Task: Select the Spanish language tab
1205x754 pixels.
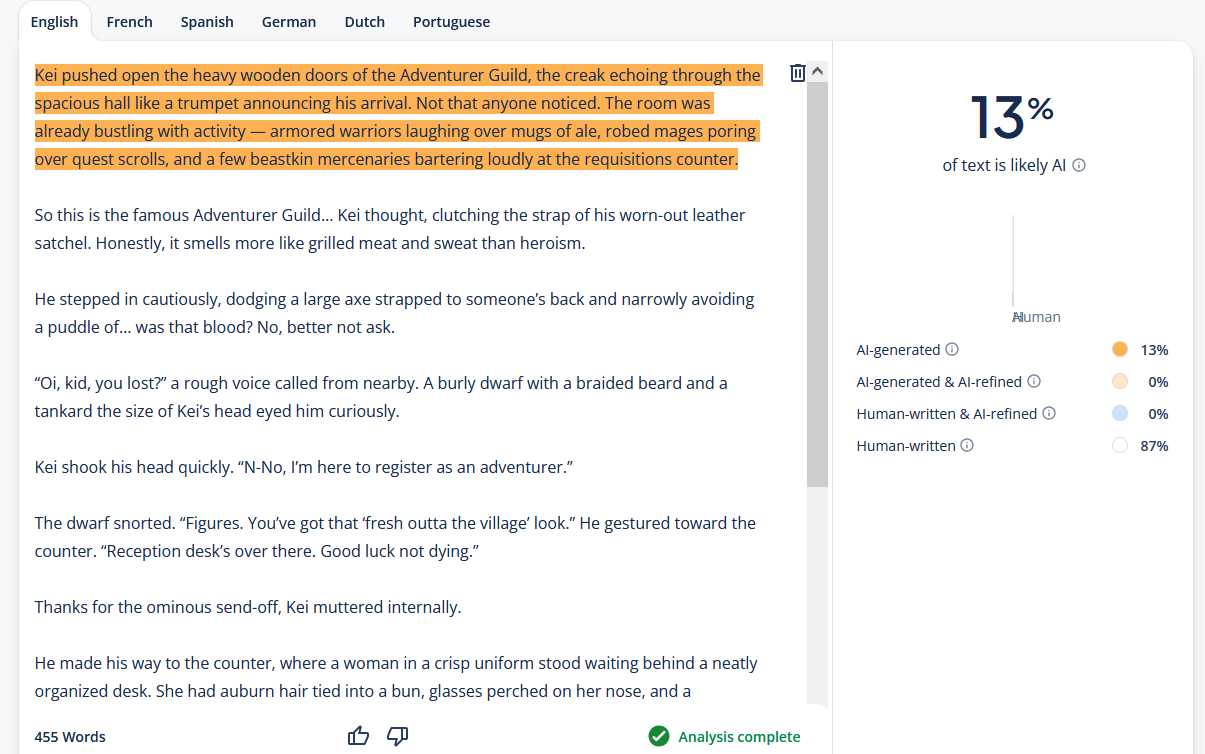Action: tap(207, 22)
